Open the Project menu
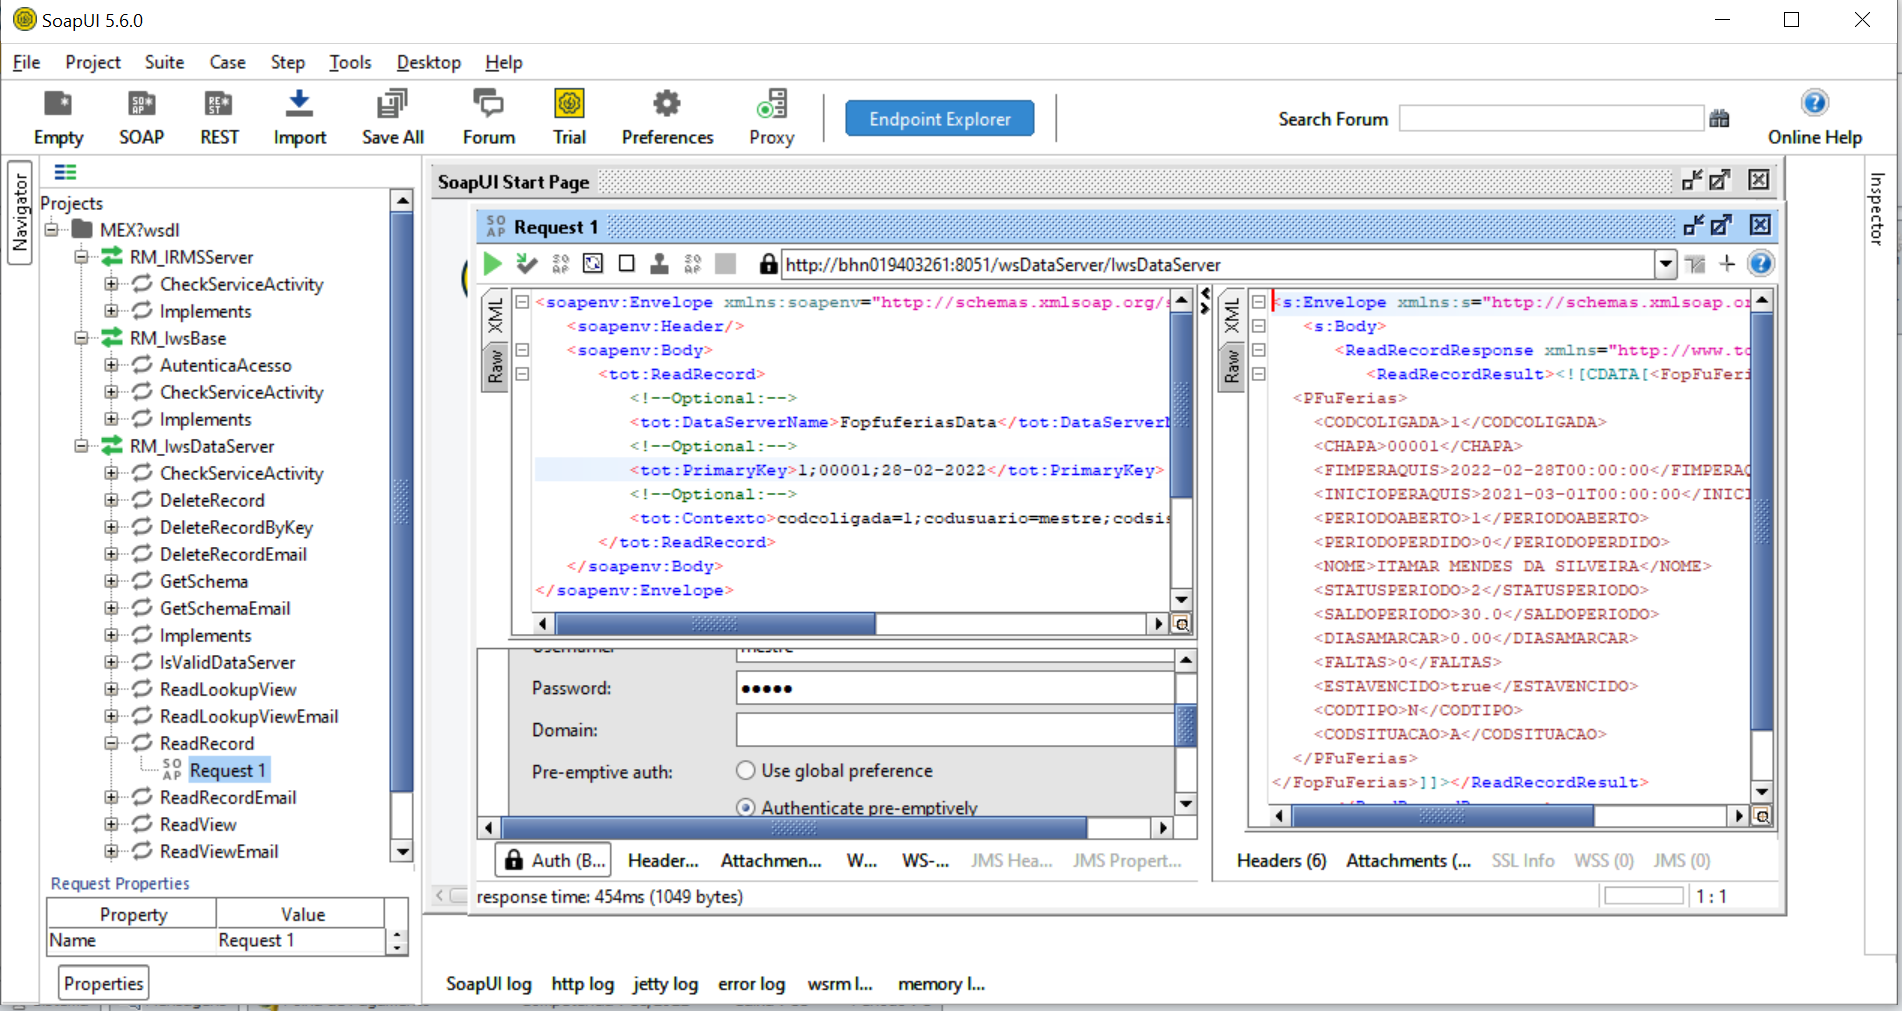The width and height of the screenshot is (1902, 1011). click(93, 62)
